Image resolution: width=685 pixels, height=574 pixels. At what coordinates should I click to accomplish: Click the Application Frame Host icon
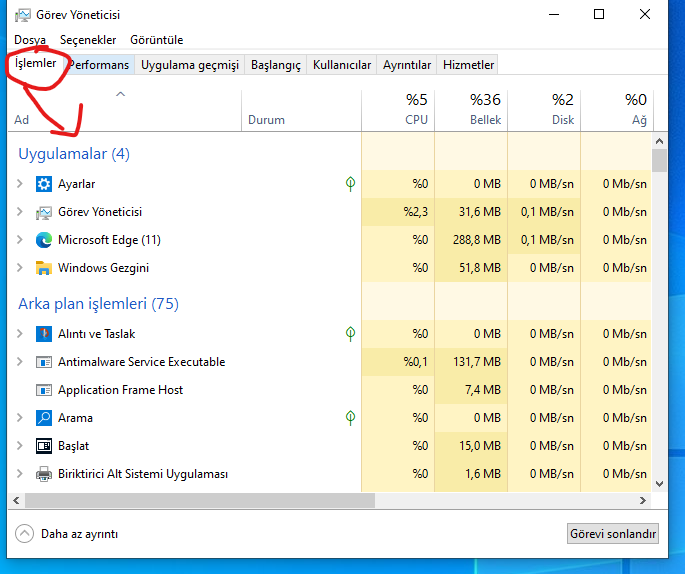[x=44, y=390]
